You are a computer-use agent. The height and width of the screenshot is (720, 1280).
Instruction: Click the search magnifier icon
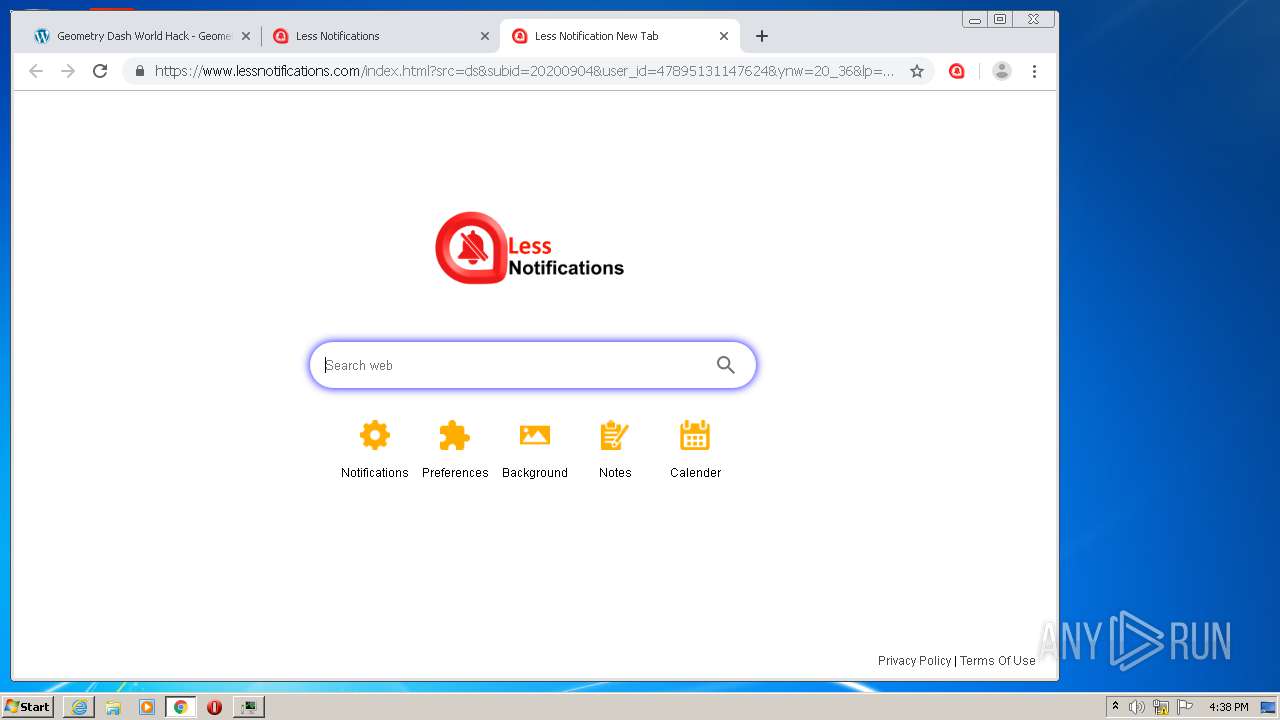click(726, 365)
